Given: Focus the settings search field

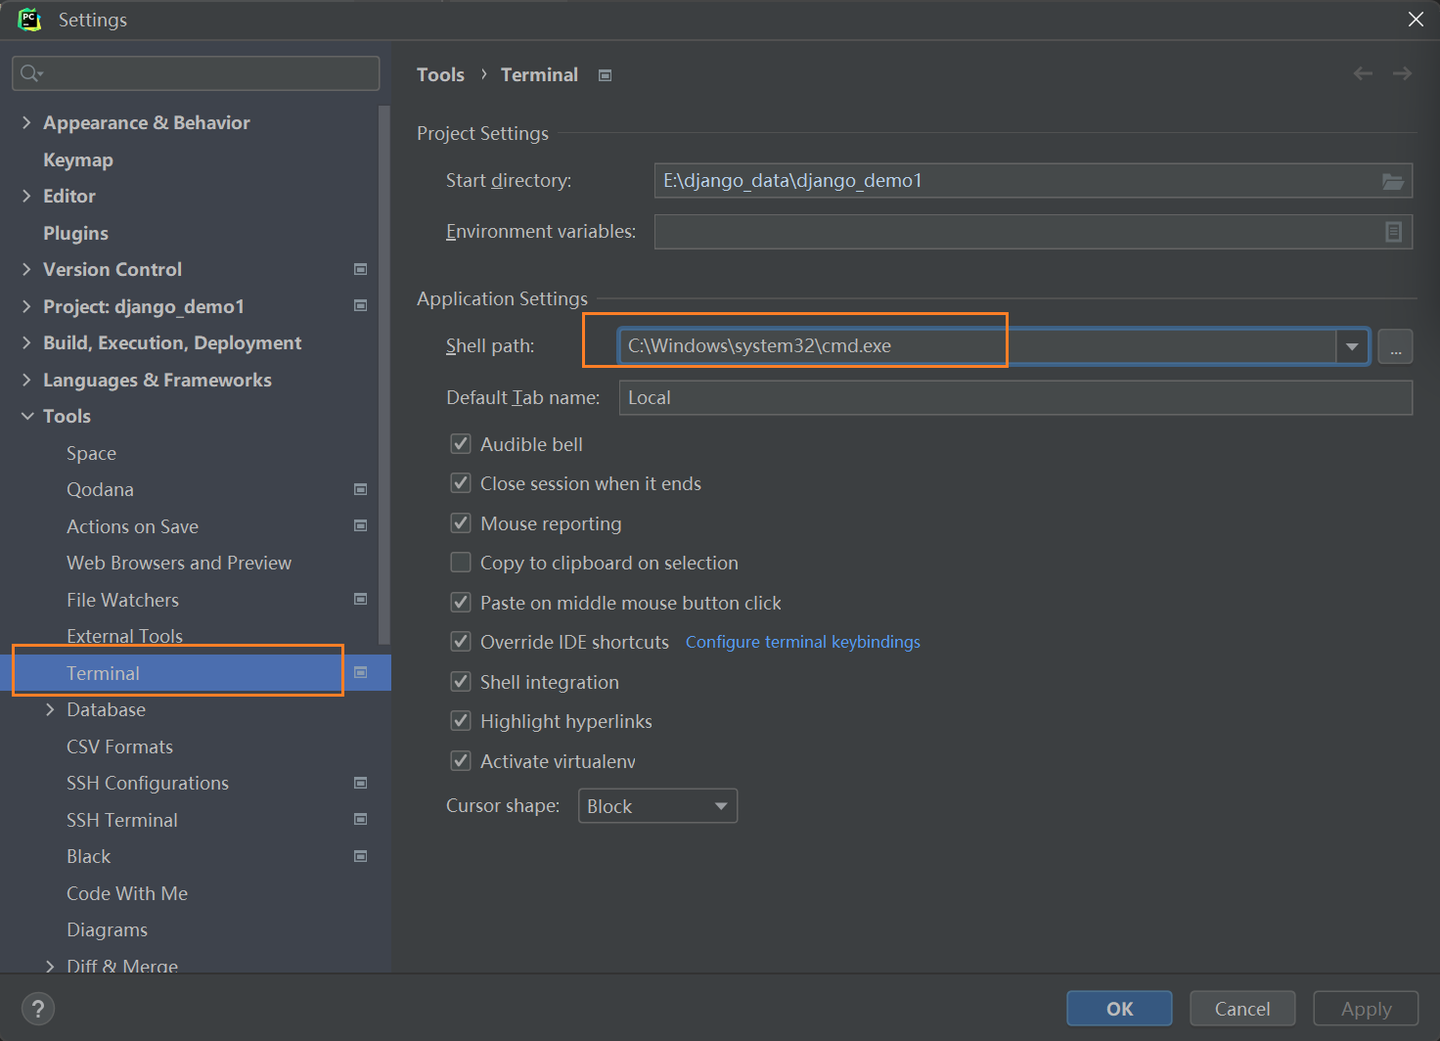Looking at the screenshot, I should tap(196, 73).
